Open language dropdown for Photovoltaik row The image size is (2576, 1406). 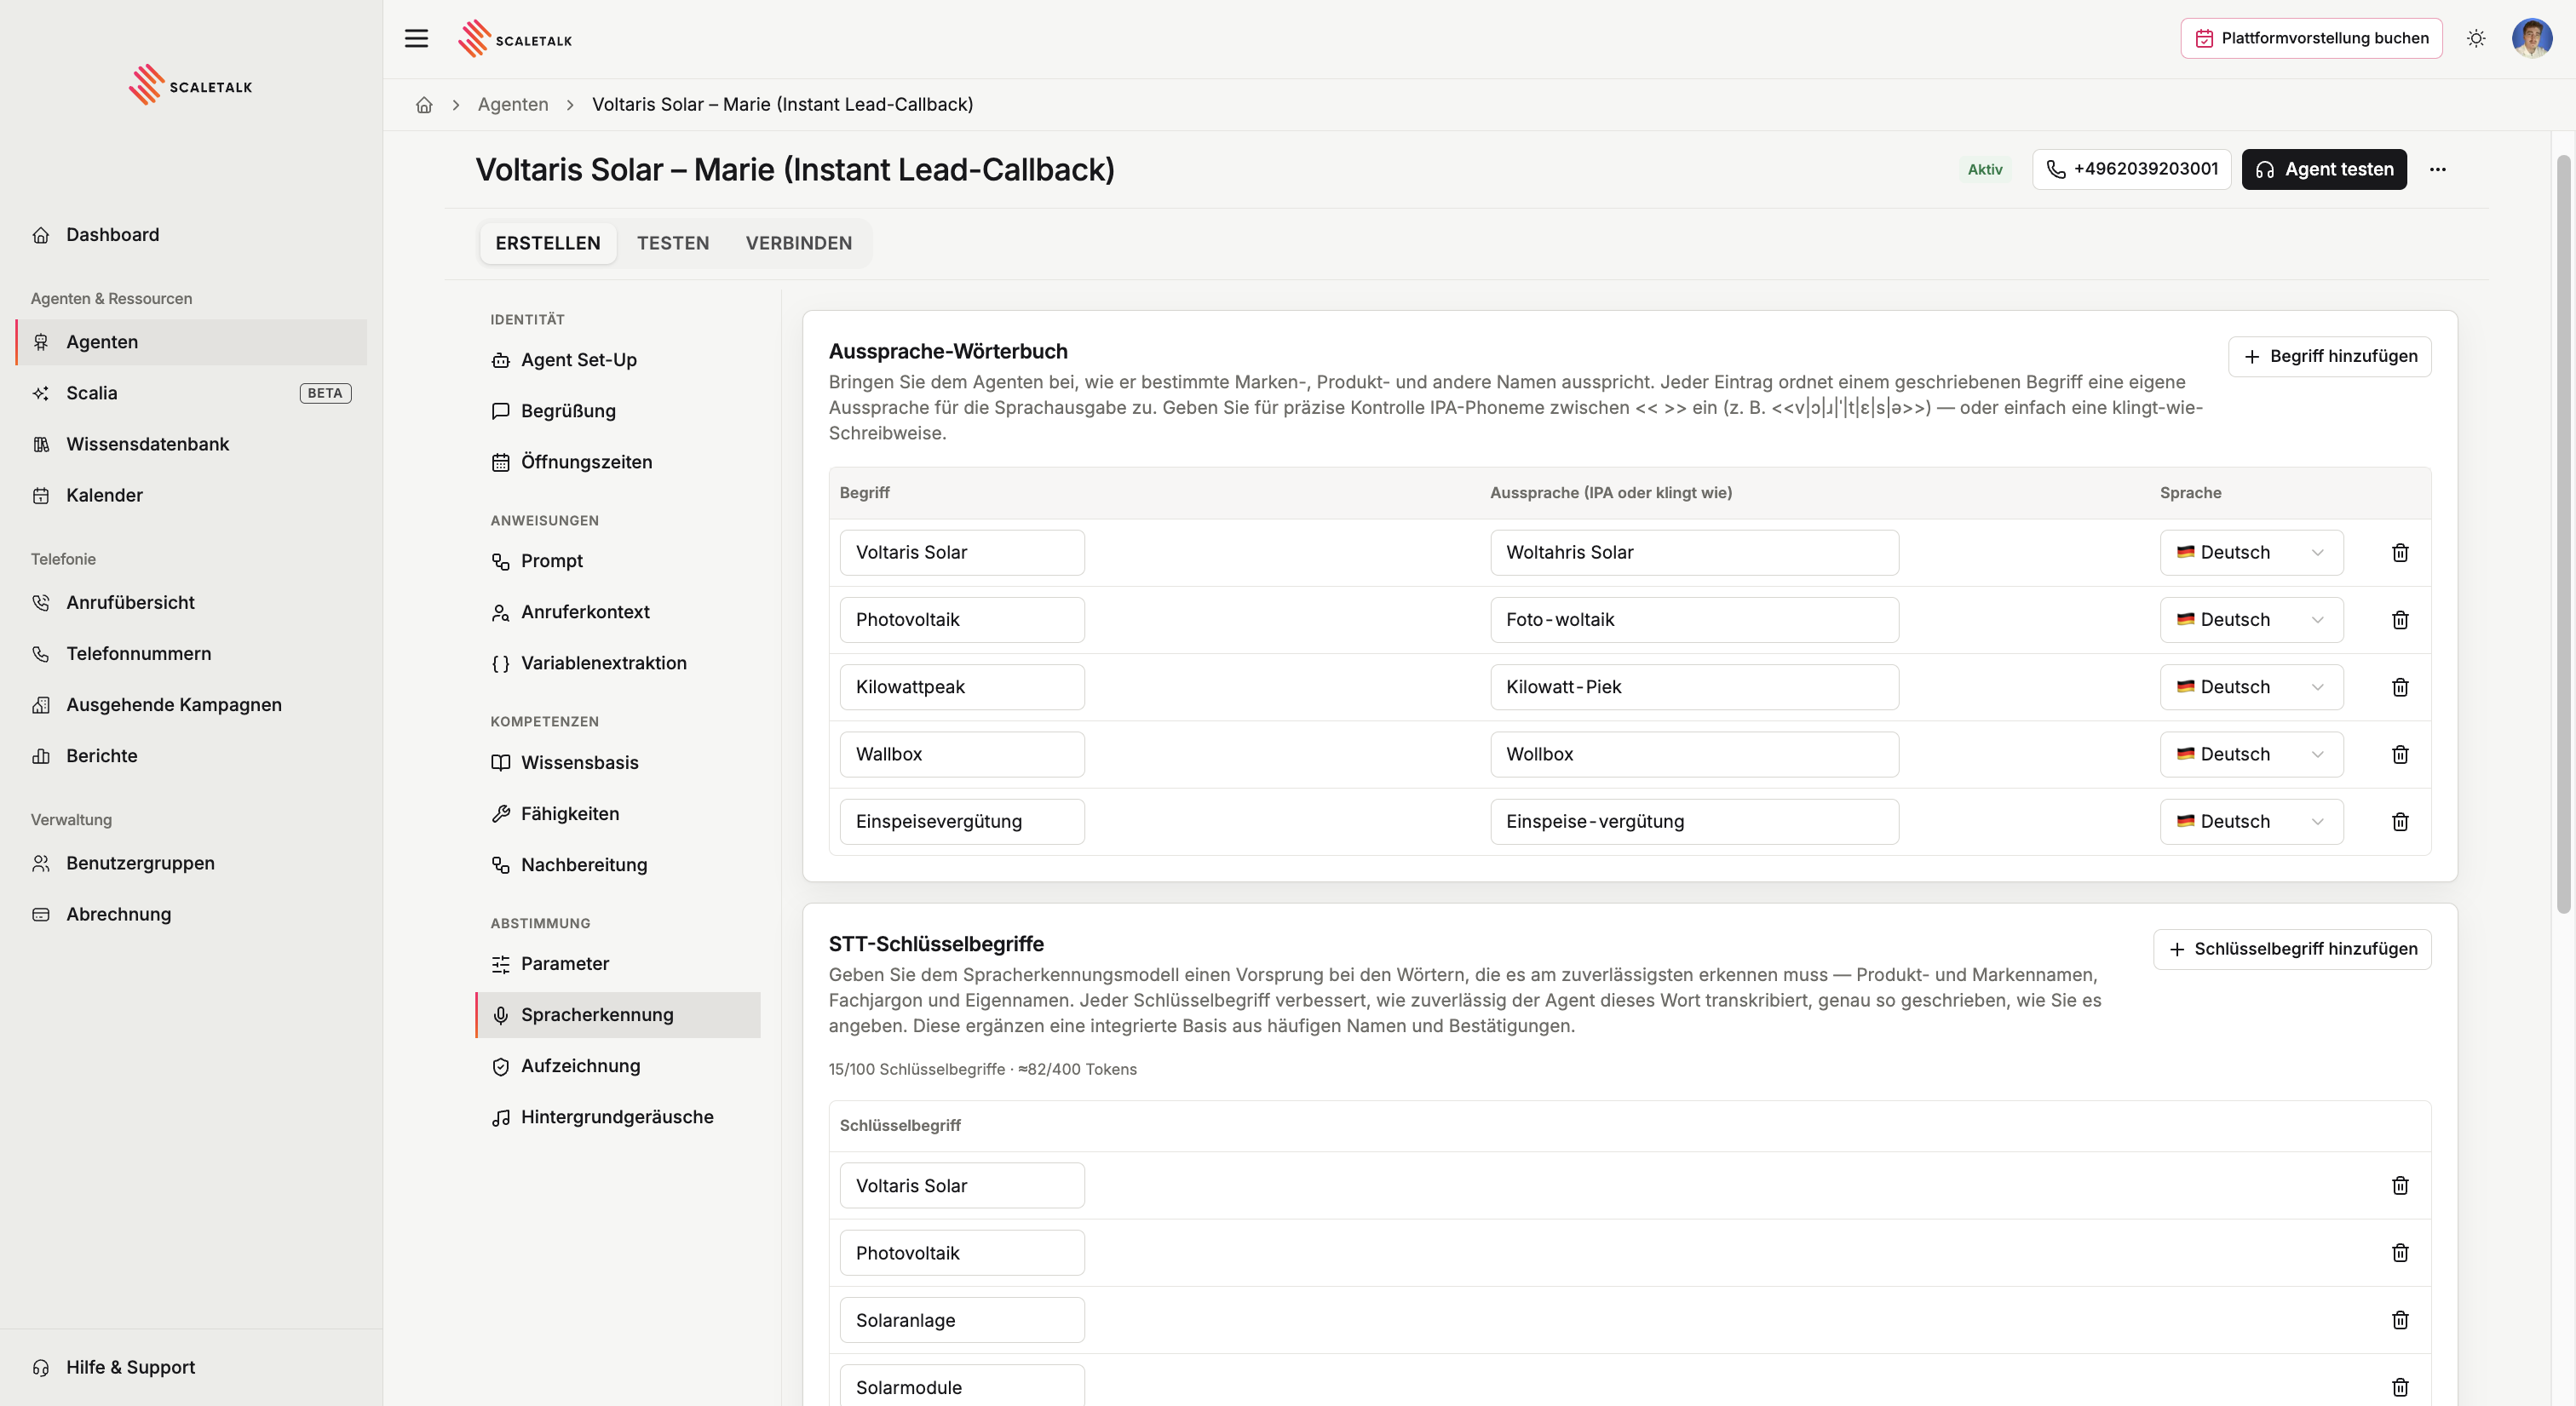coord(2251,620)
